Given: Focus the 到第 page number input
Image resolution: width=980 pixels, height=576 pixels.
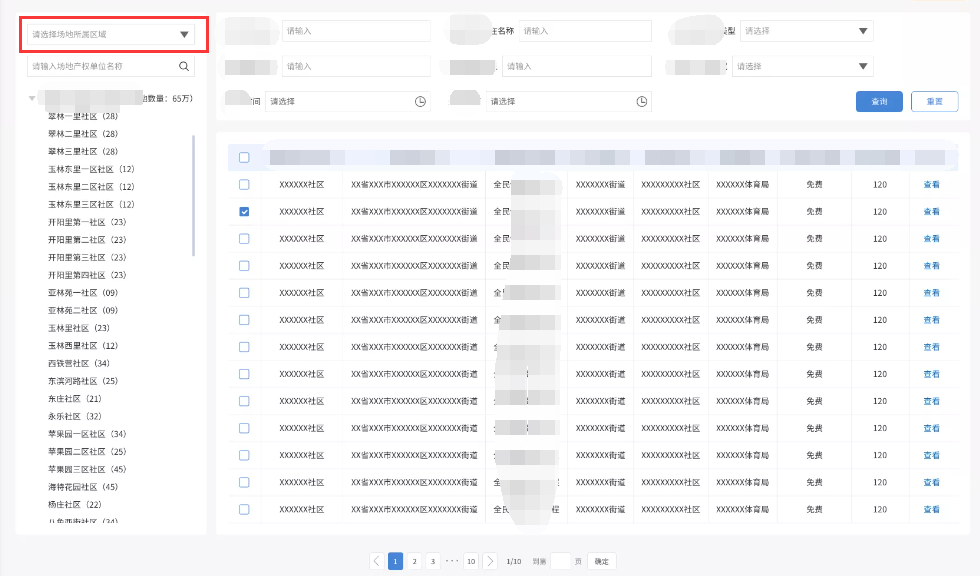Looking at the screenshot, I should pos(561,561).
